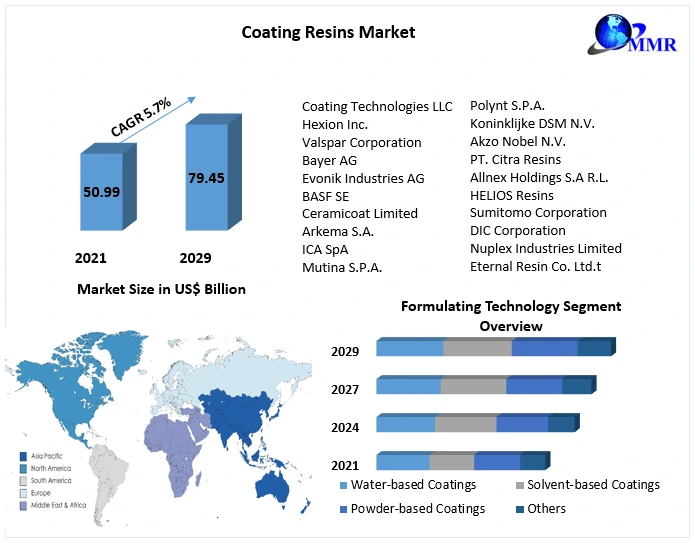This screenshot has height=543, width=695.
Task: Click Hexion Inc. in the company list
Action: click(335, 125)
